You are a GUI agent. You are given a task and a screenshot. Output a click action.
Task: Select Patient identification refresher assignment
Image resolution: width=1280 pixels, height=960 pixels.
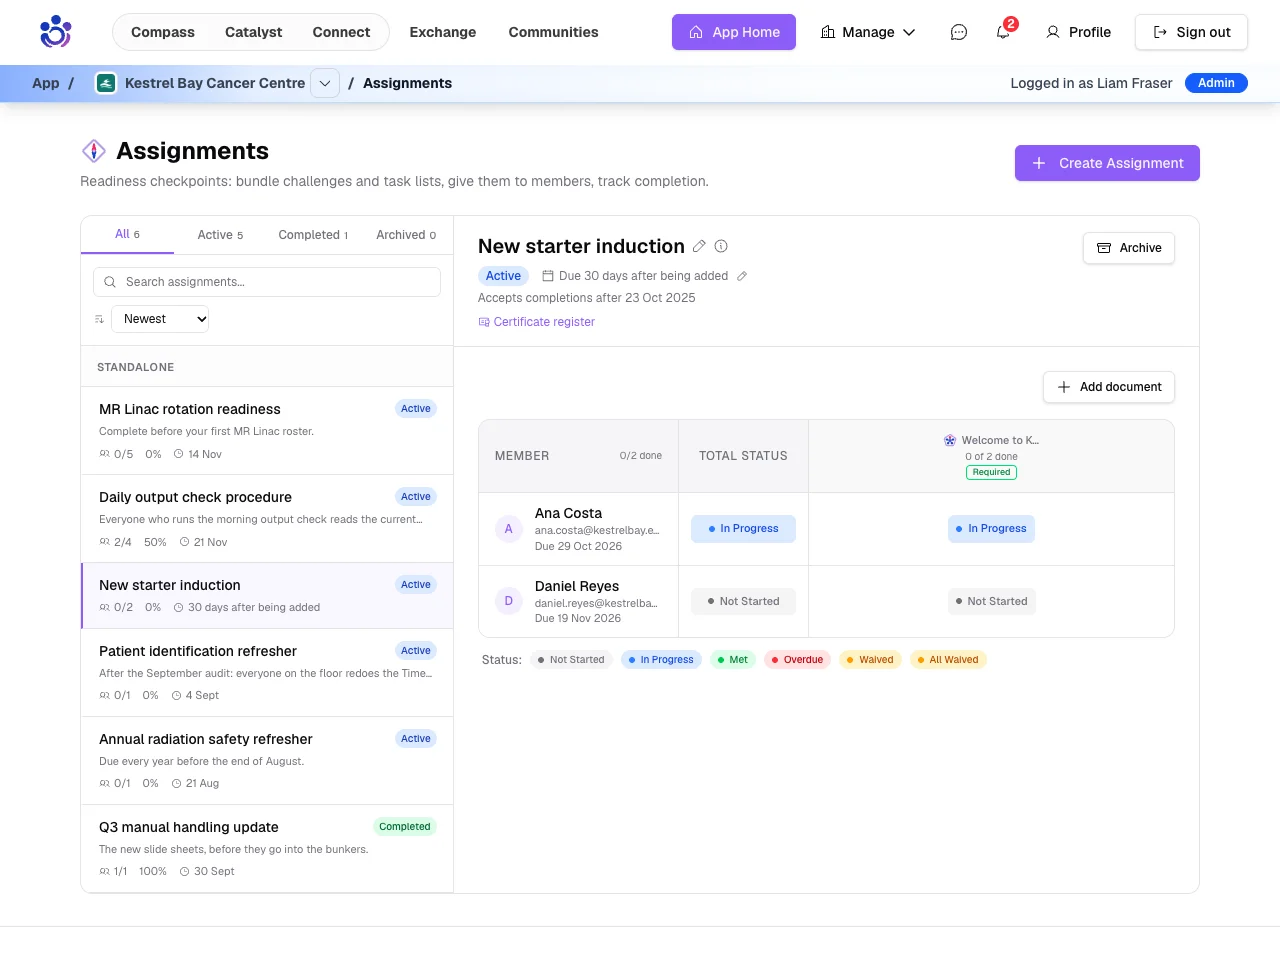pyautogui.click(x=267, y=673)
